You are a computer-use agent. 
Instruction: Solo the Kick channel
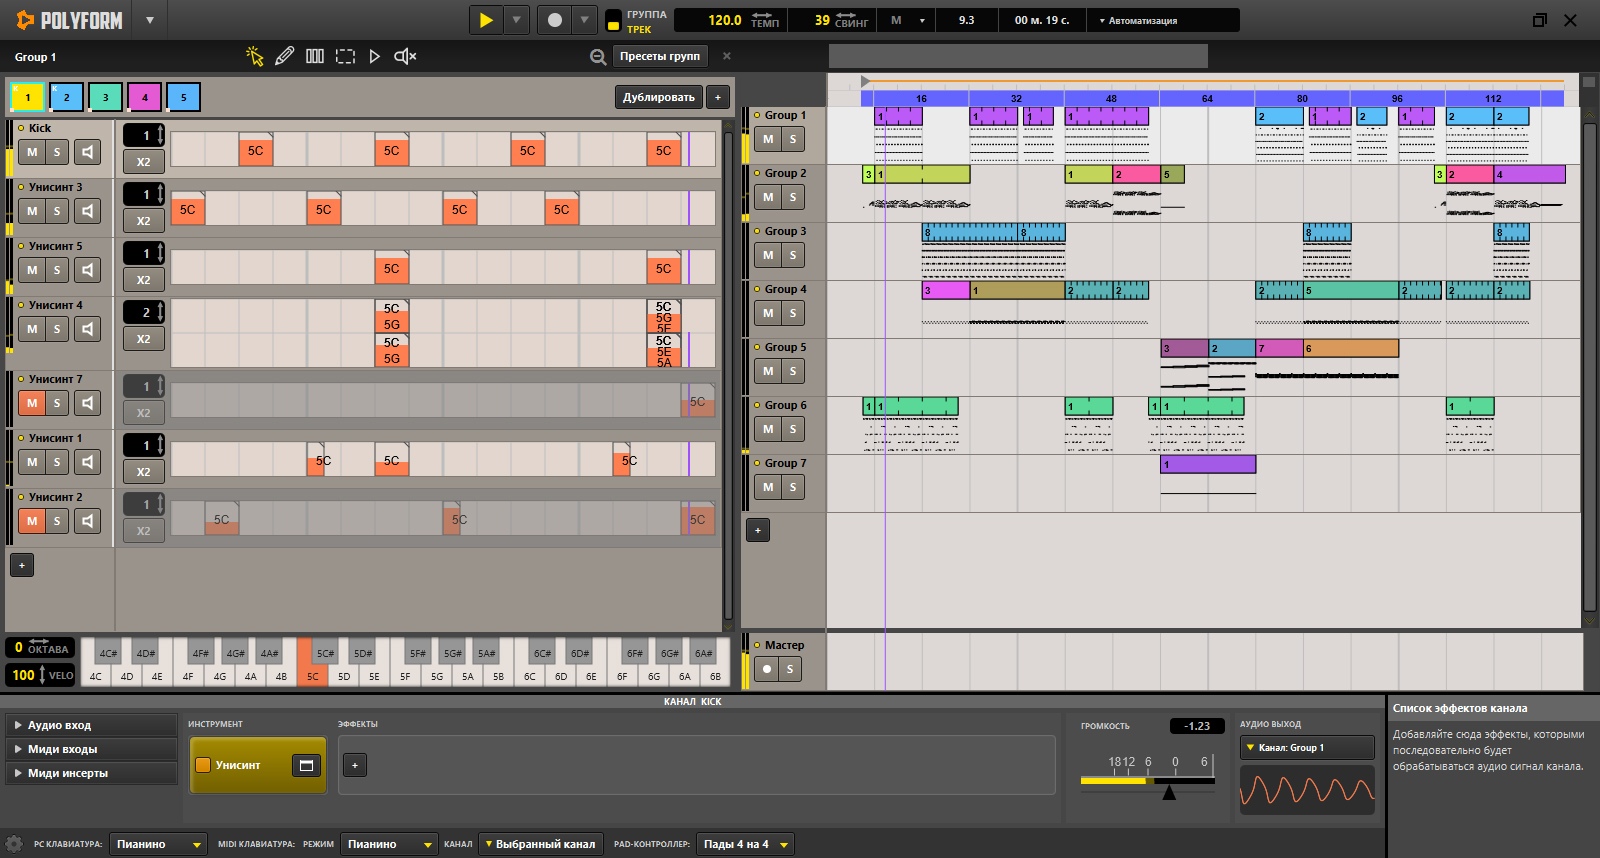tap(57, 152)
